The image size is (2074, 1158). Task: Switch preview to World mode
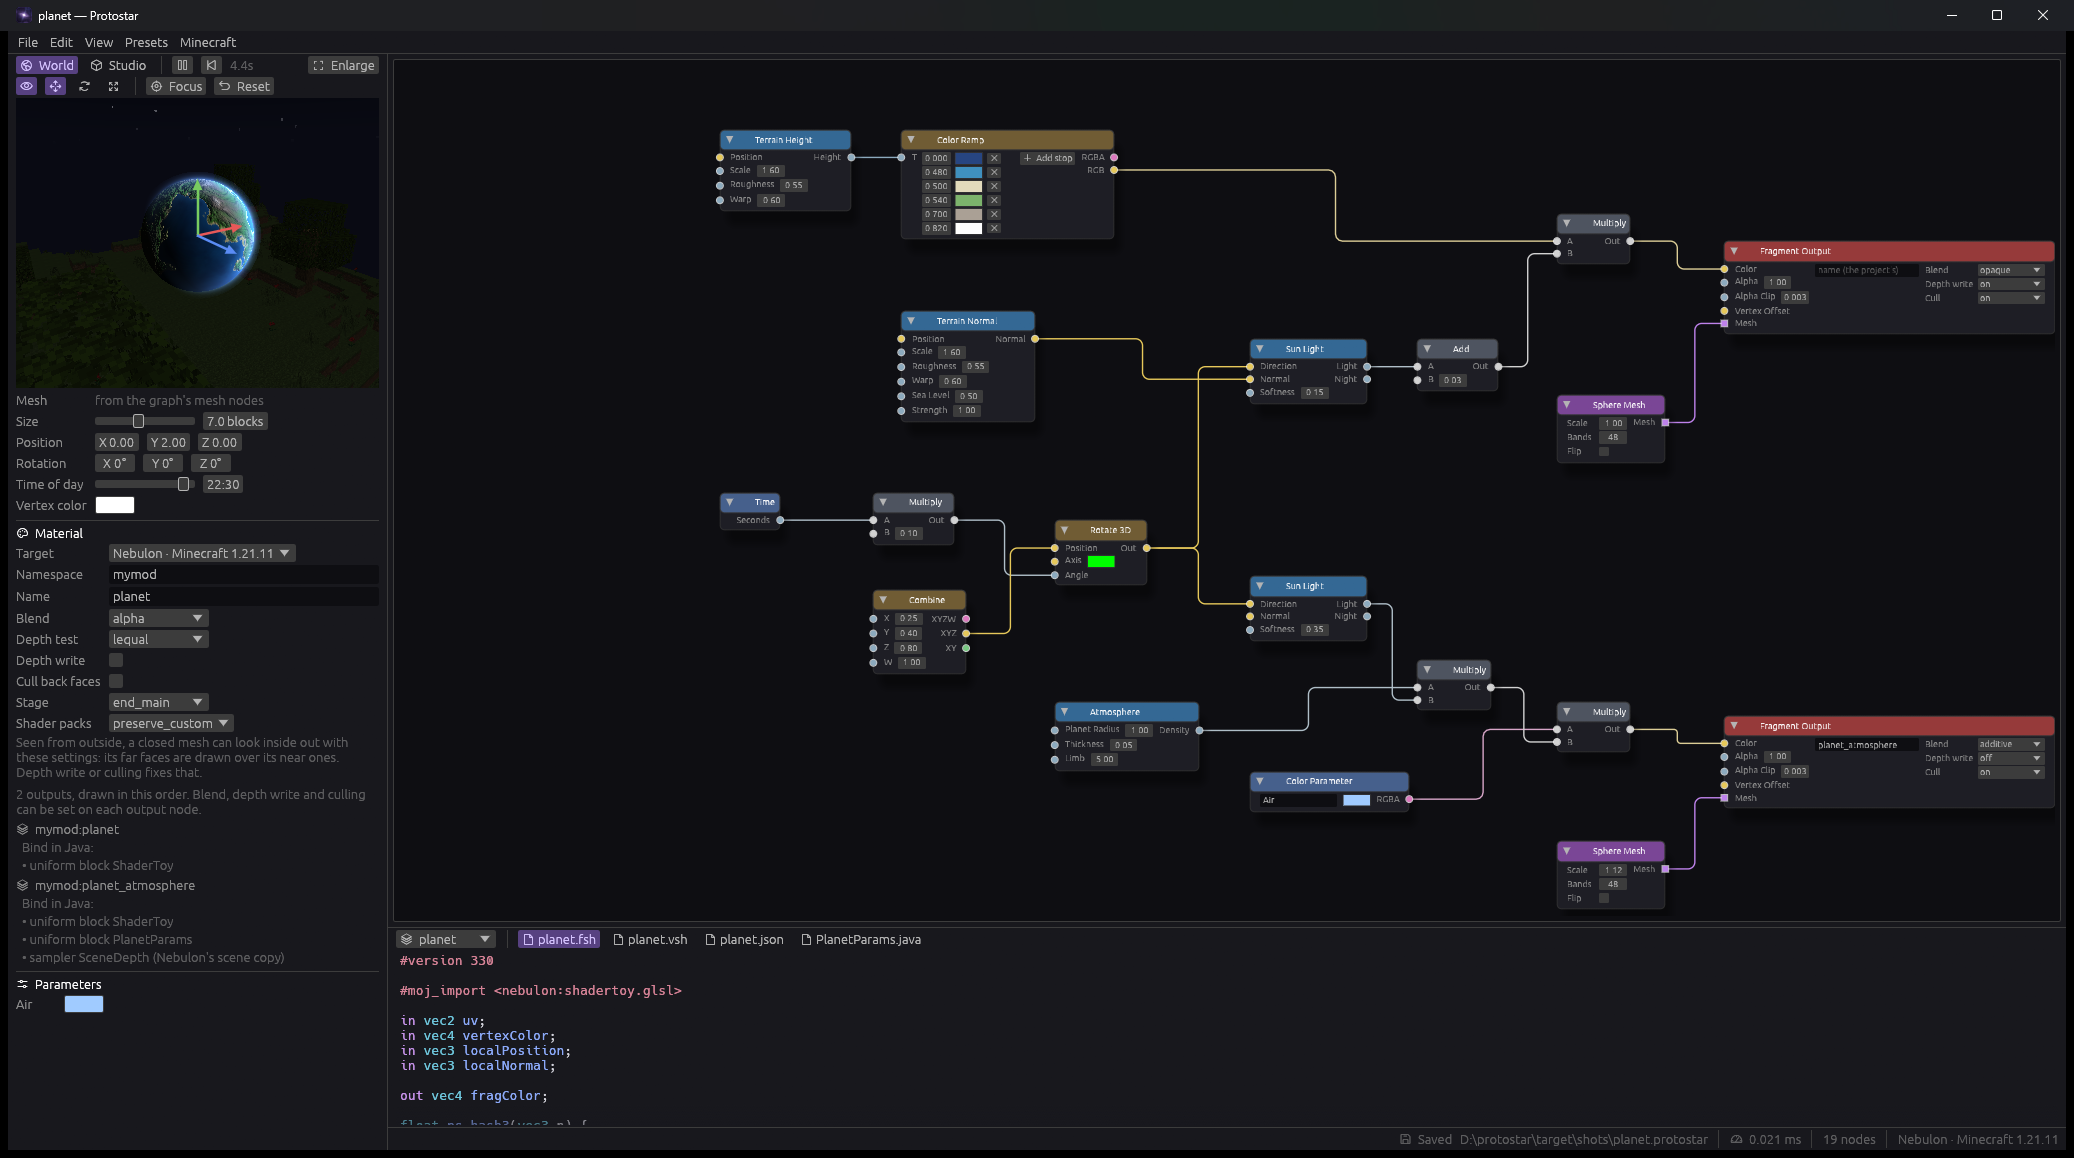point(47,65)
